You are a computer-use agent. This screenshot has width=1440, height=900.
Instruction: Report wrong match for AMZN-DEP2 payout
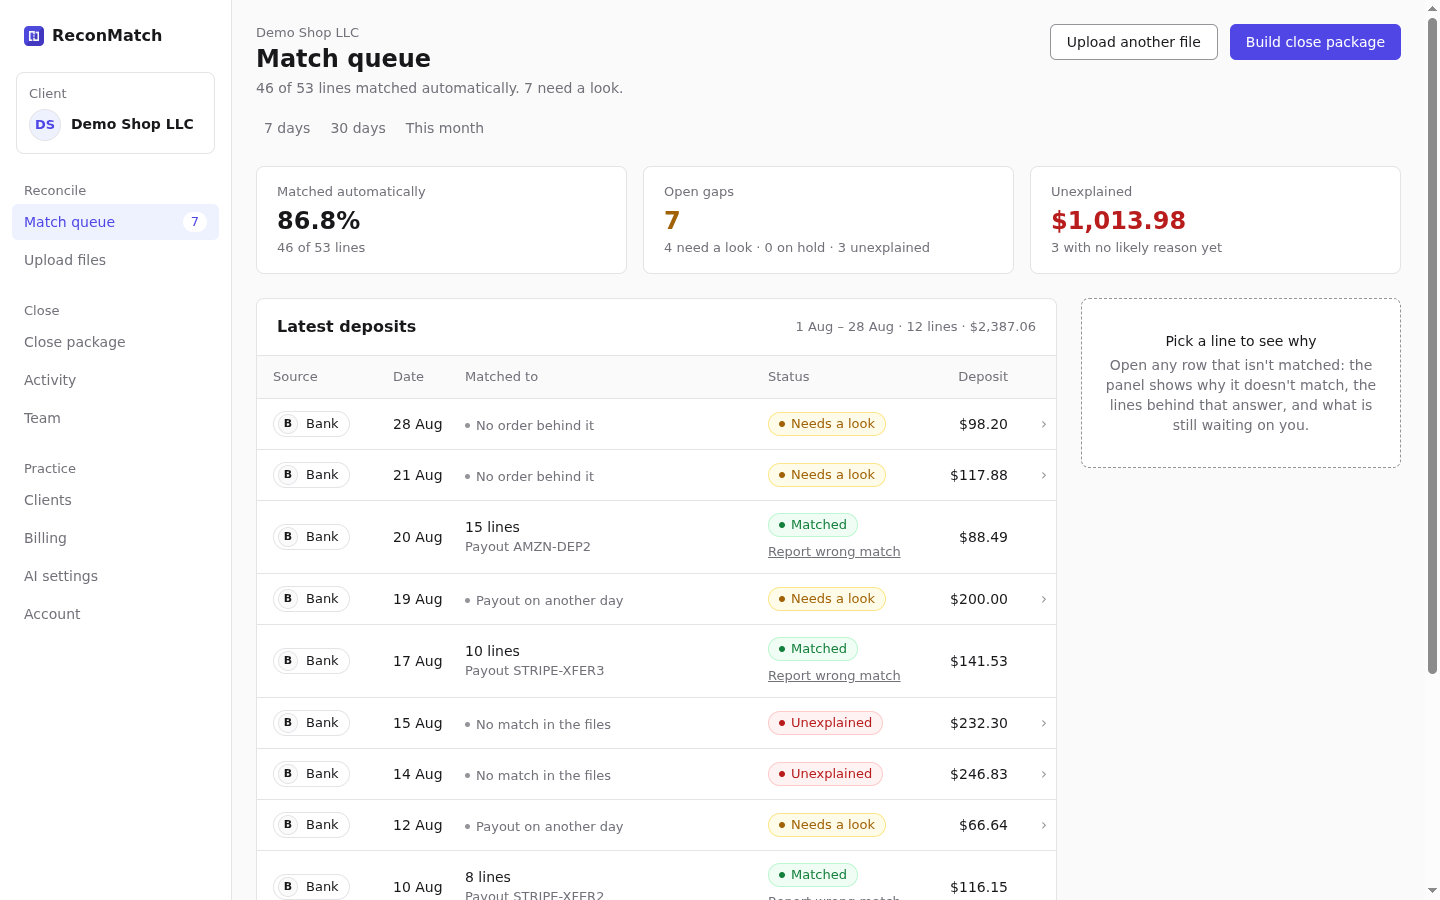click(834, 552)
